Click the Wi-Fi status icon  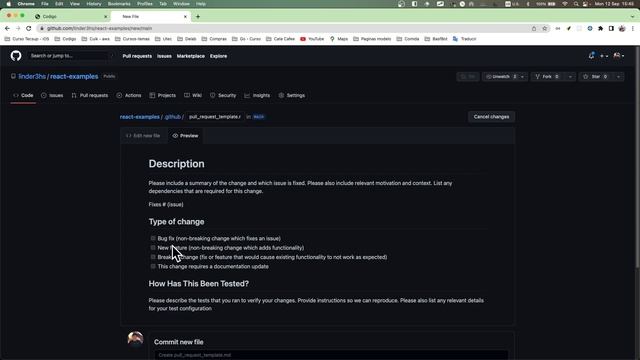[565, 4]
